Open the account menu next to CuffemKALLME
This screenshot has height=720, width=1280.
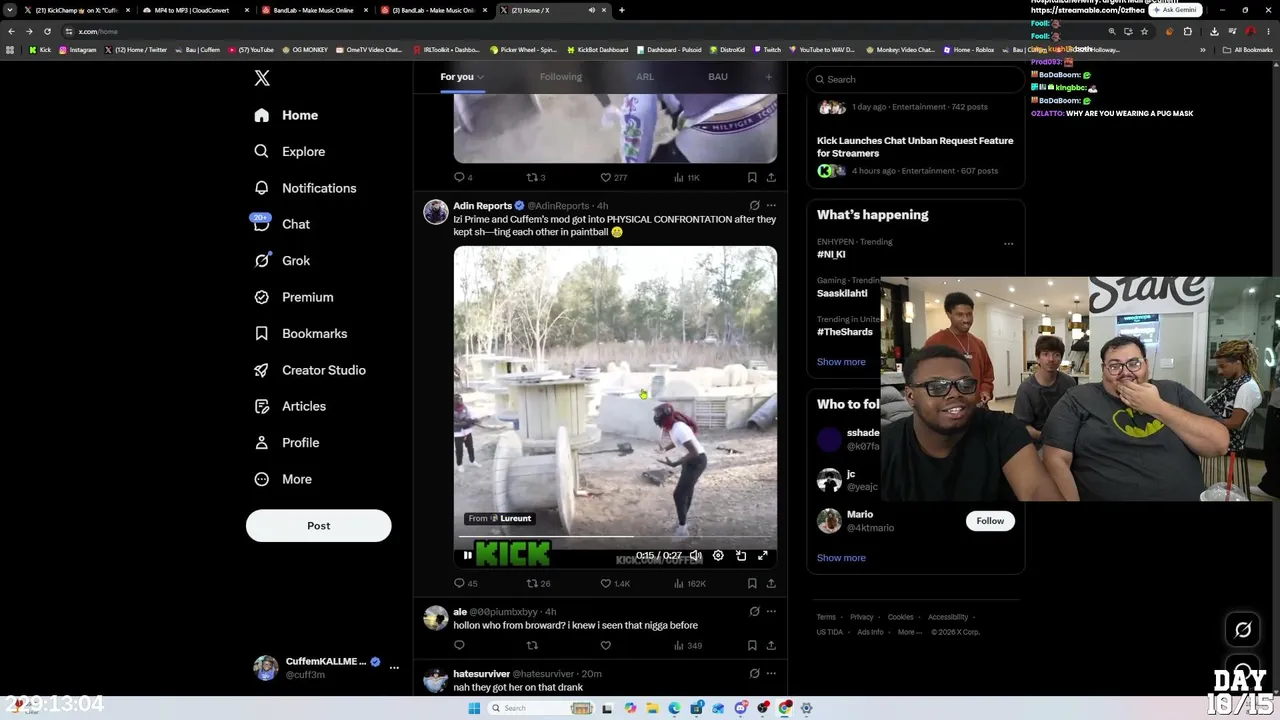(394, 667)
